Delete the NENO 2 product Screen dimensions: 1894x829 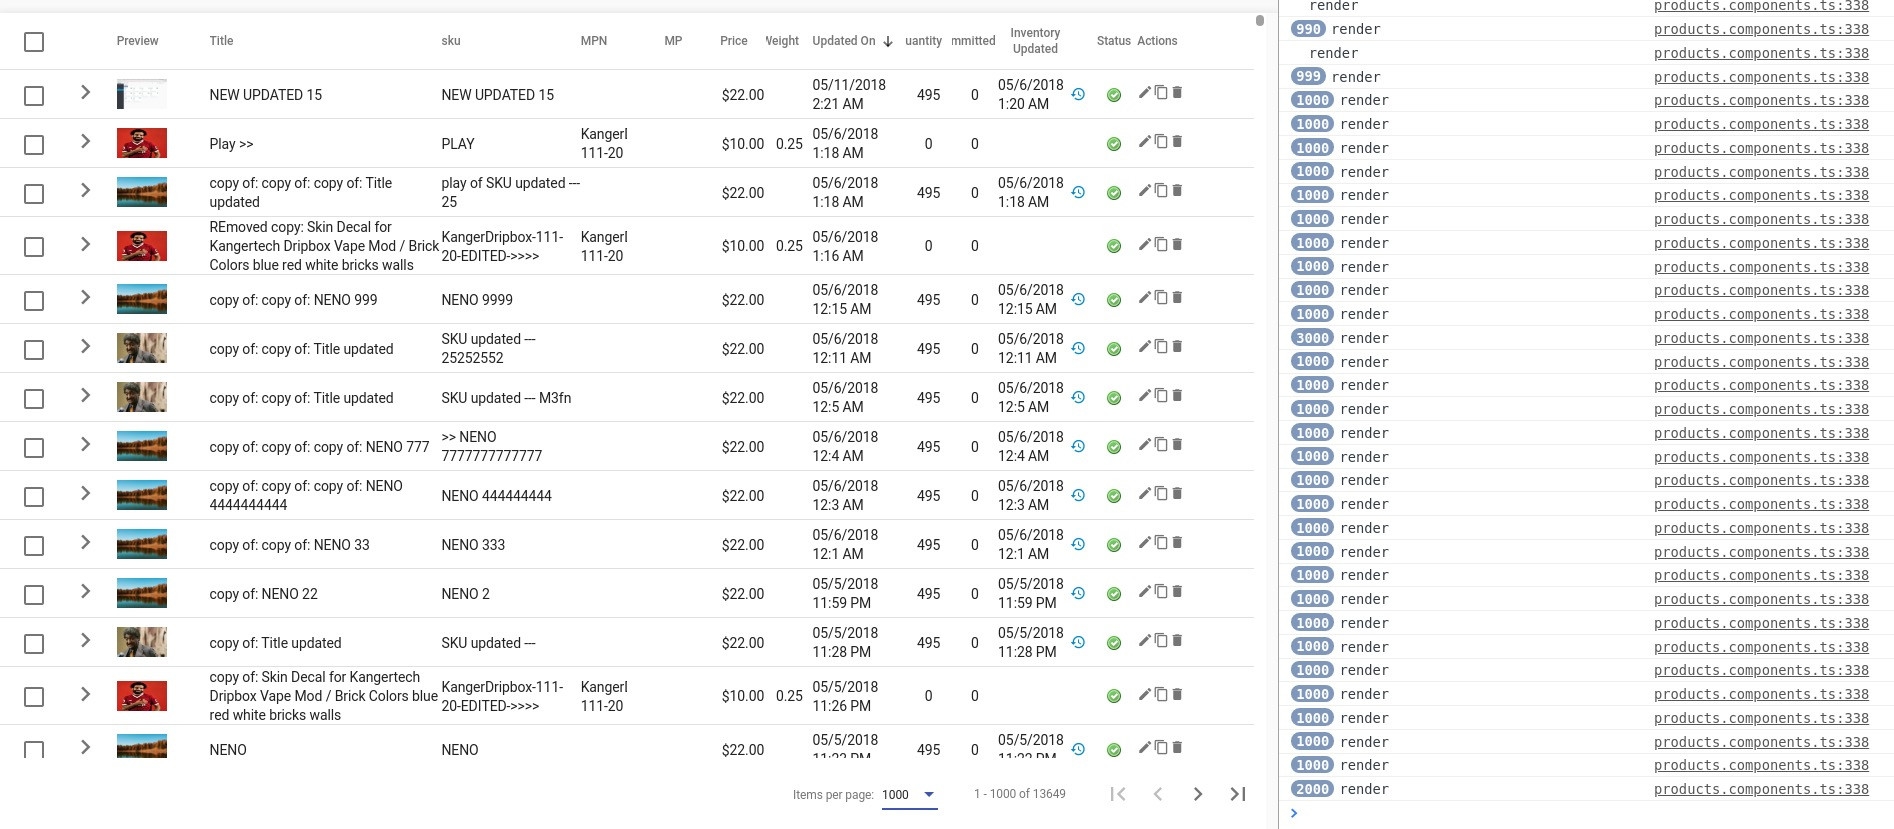[1177, 591]
